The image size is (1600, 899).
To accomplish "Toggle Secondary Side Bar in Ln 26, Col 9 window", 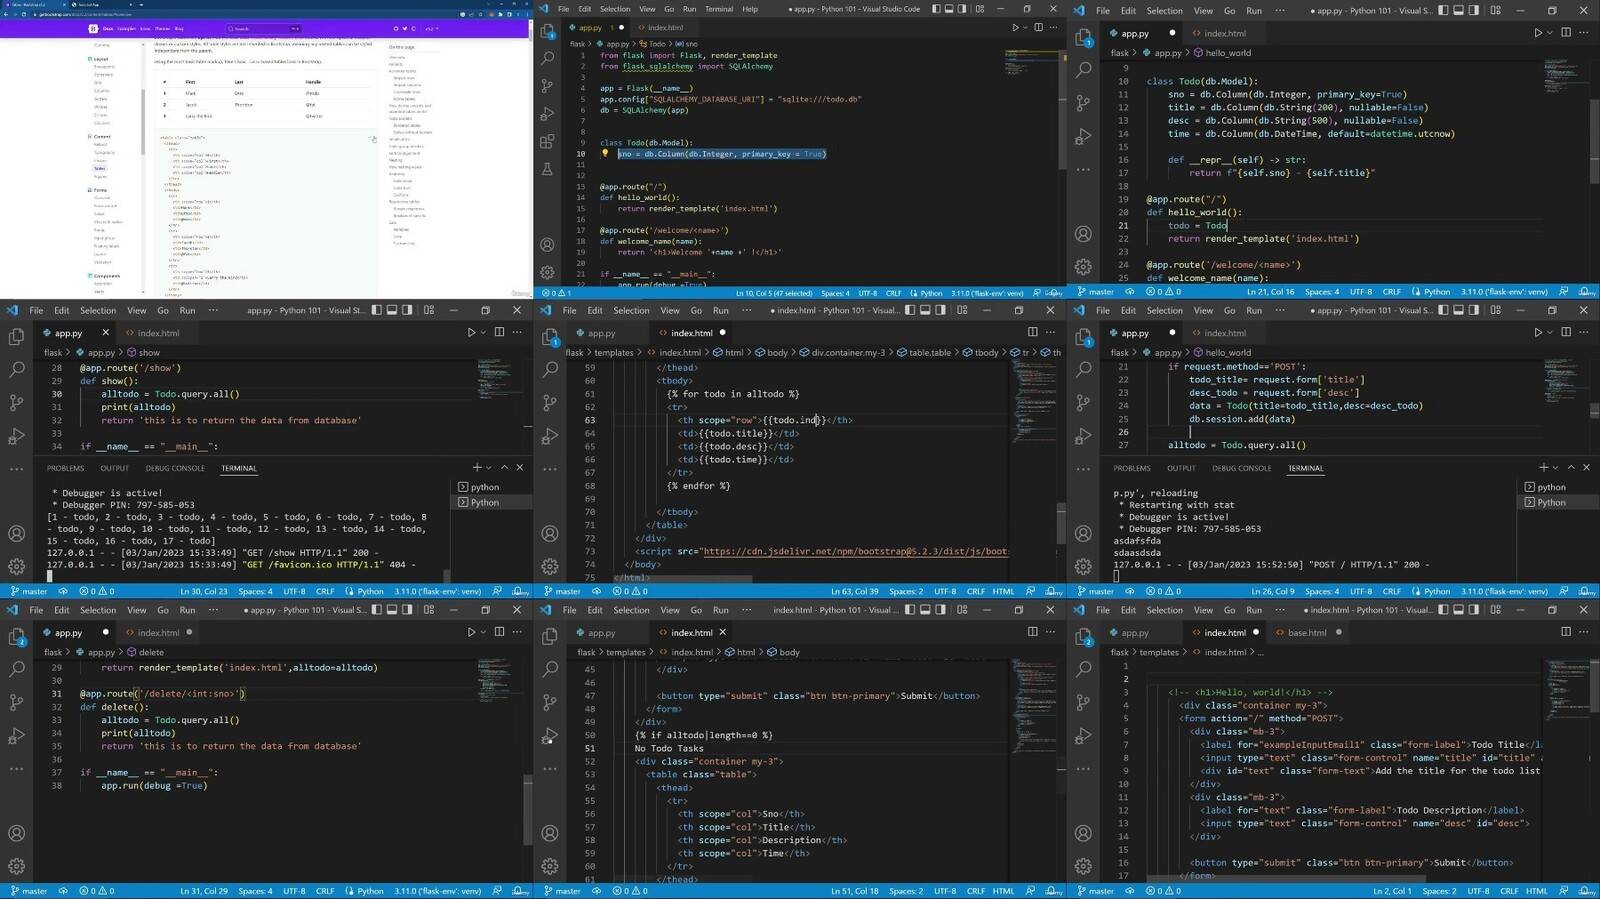I will pyautogui.click(x=1474, y=310).
